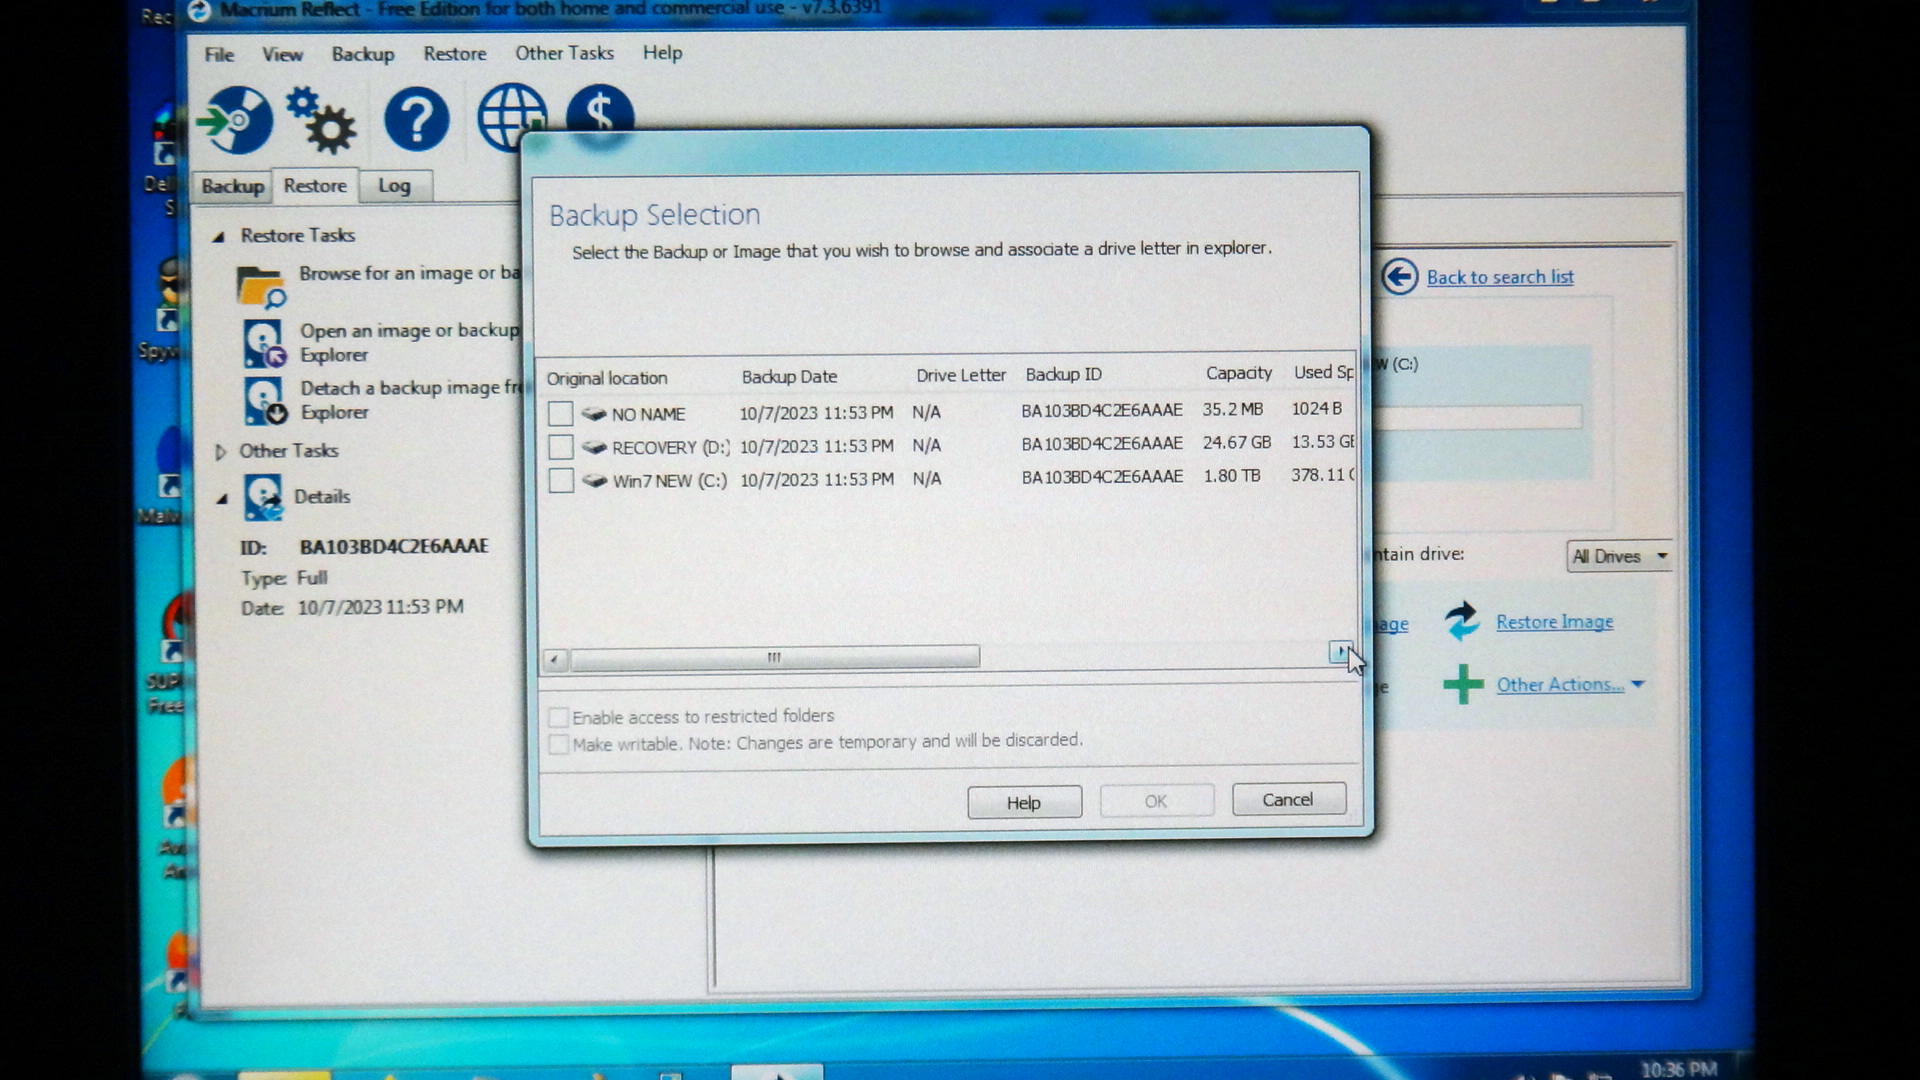This screenshot has width=1920, height=1080.
Task: Check the RECOVERY (D:) partition checkbox
Action: [x=561, y=447]
